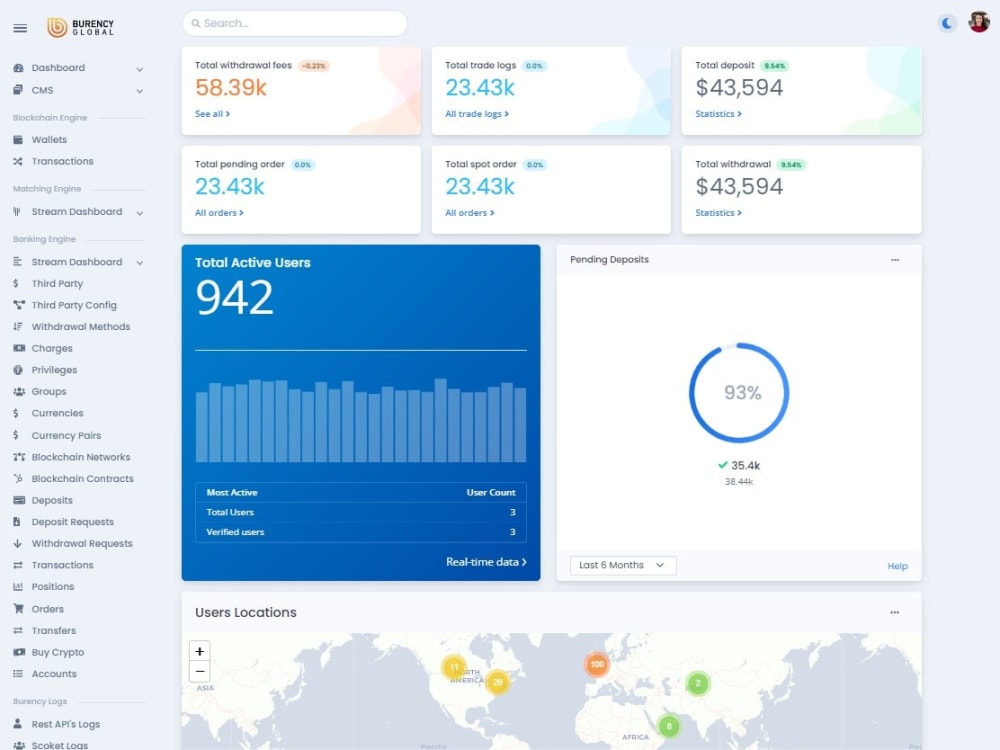Click the All trade logs link
The height and width of the screenshot is (750, 1000).
476,114
